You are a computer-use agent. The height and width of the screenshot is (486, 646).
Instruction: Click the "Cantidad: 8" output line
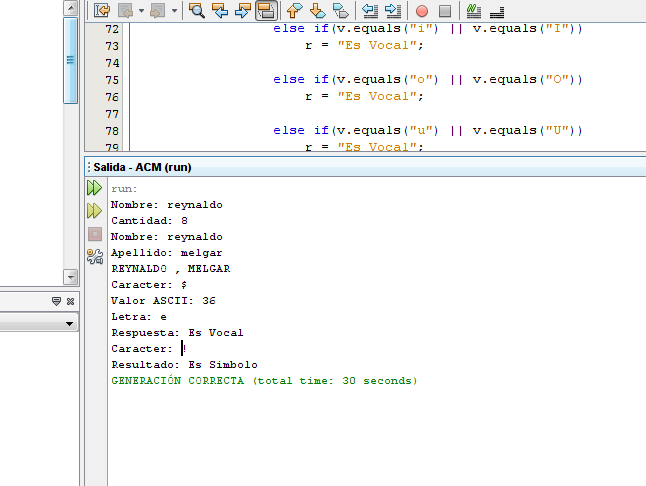click(x=150, y=221)
